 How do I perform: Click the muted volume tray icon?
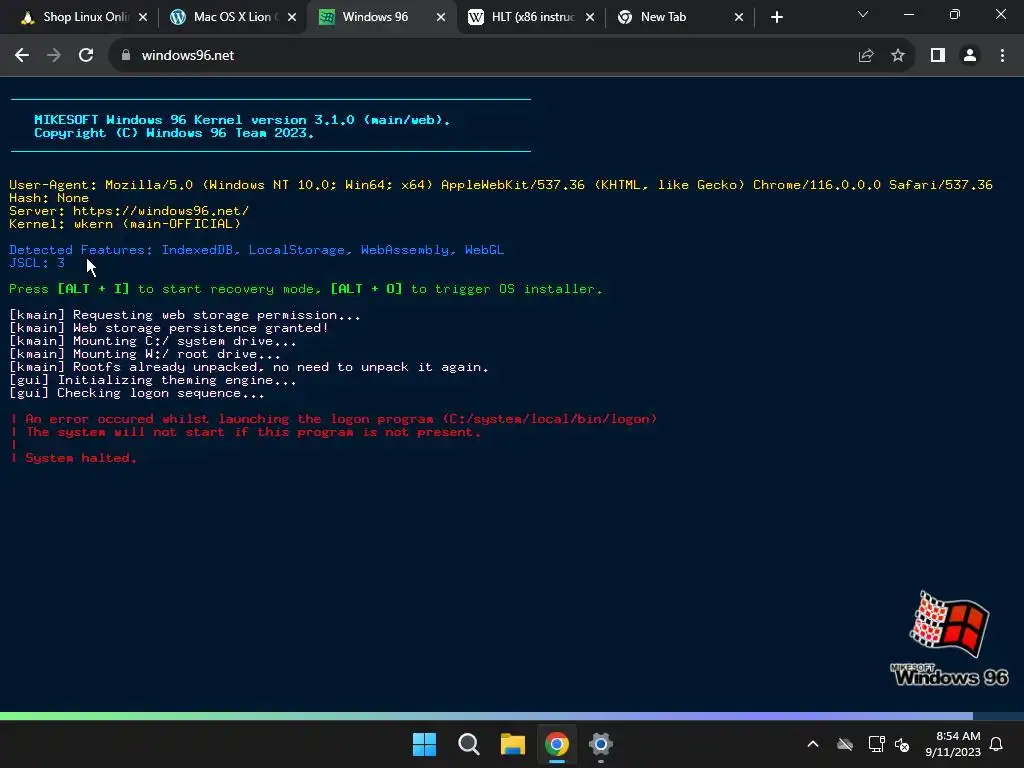click(x=902, y=744)
